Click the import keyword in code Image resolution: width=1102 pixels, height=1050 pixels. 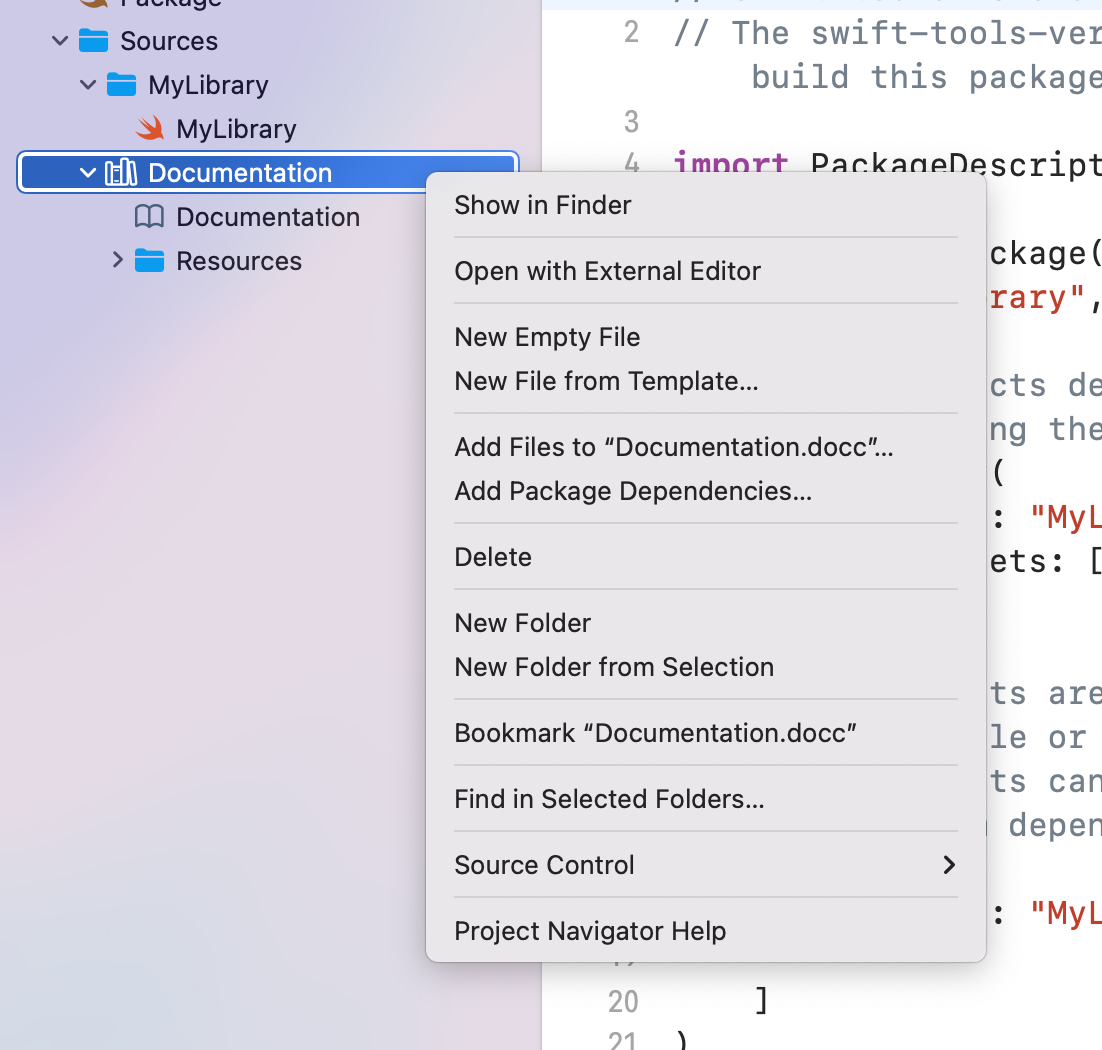pos(730,164)
